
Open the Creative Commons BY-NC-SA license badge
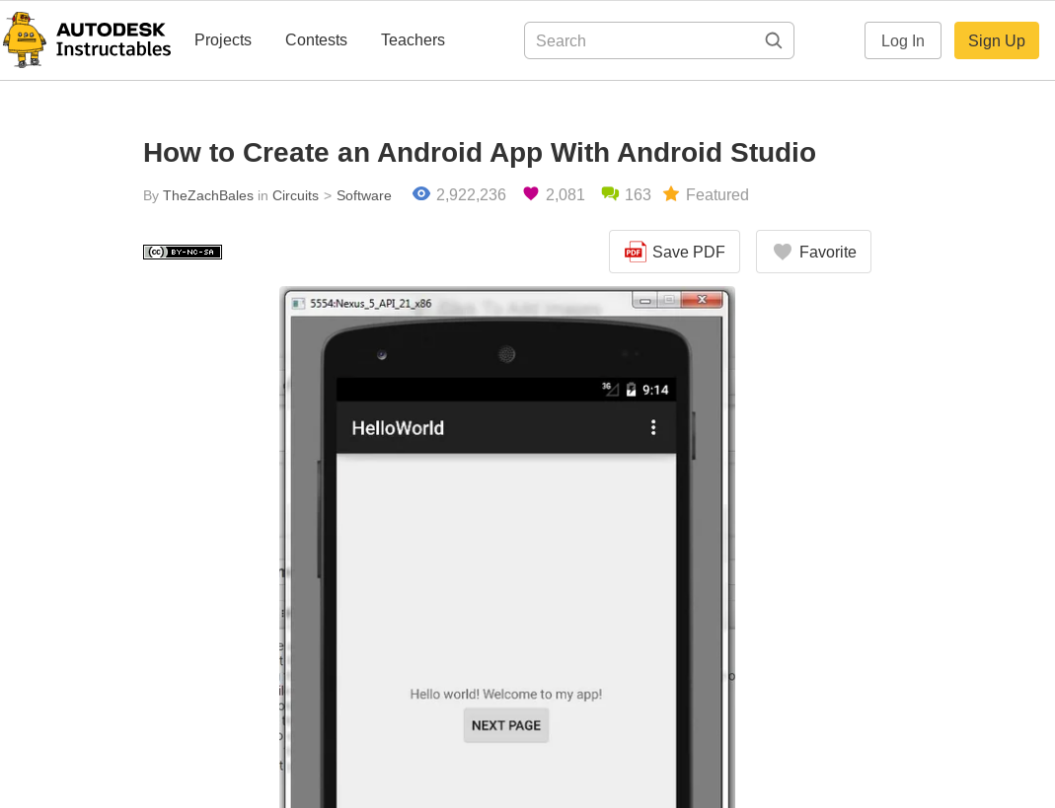182,252
